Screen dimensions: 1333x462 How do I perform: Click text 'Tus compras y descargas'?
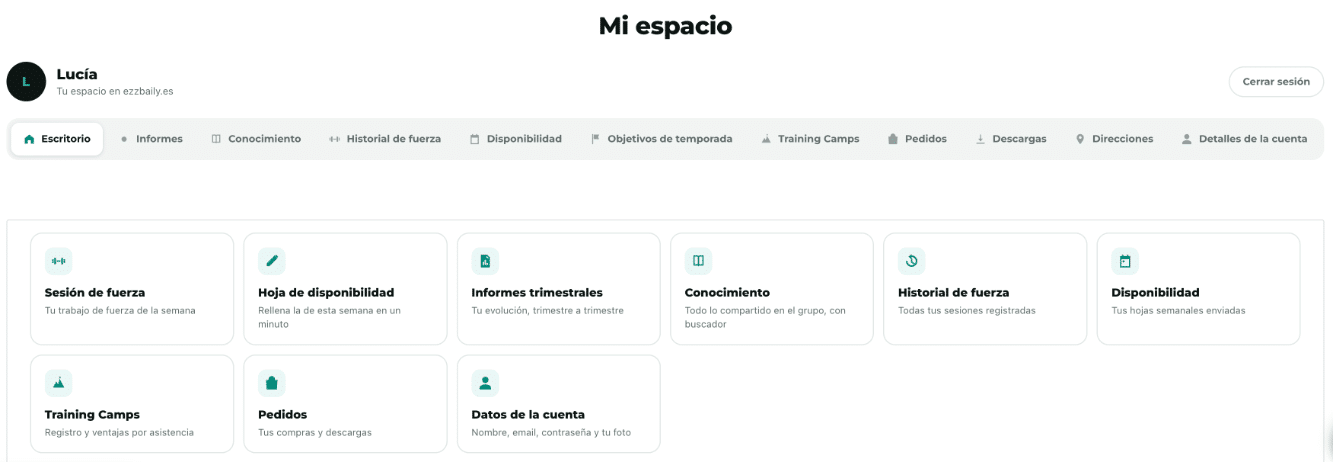[x=315, y=433]
